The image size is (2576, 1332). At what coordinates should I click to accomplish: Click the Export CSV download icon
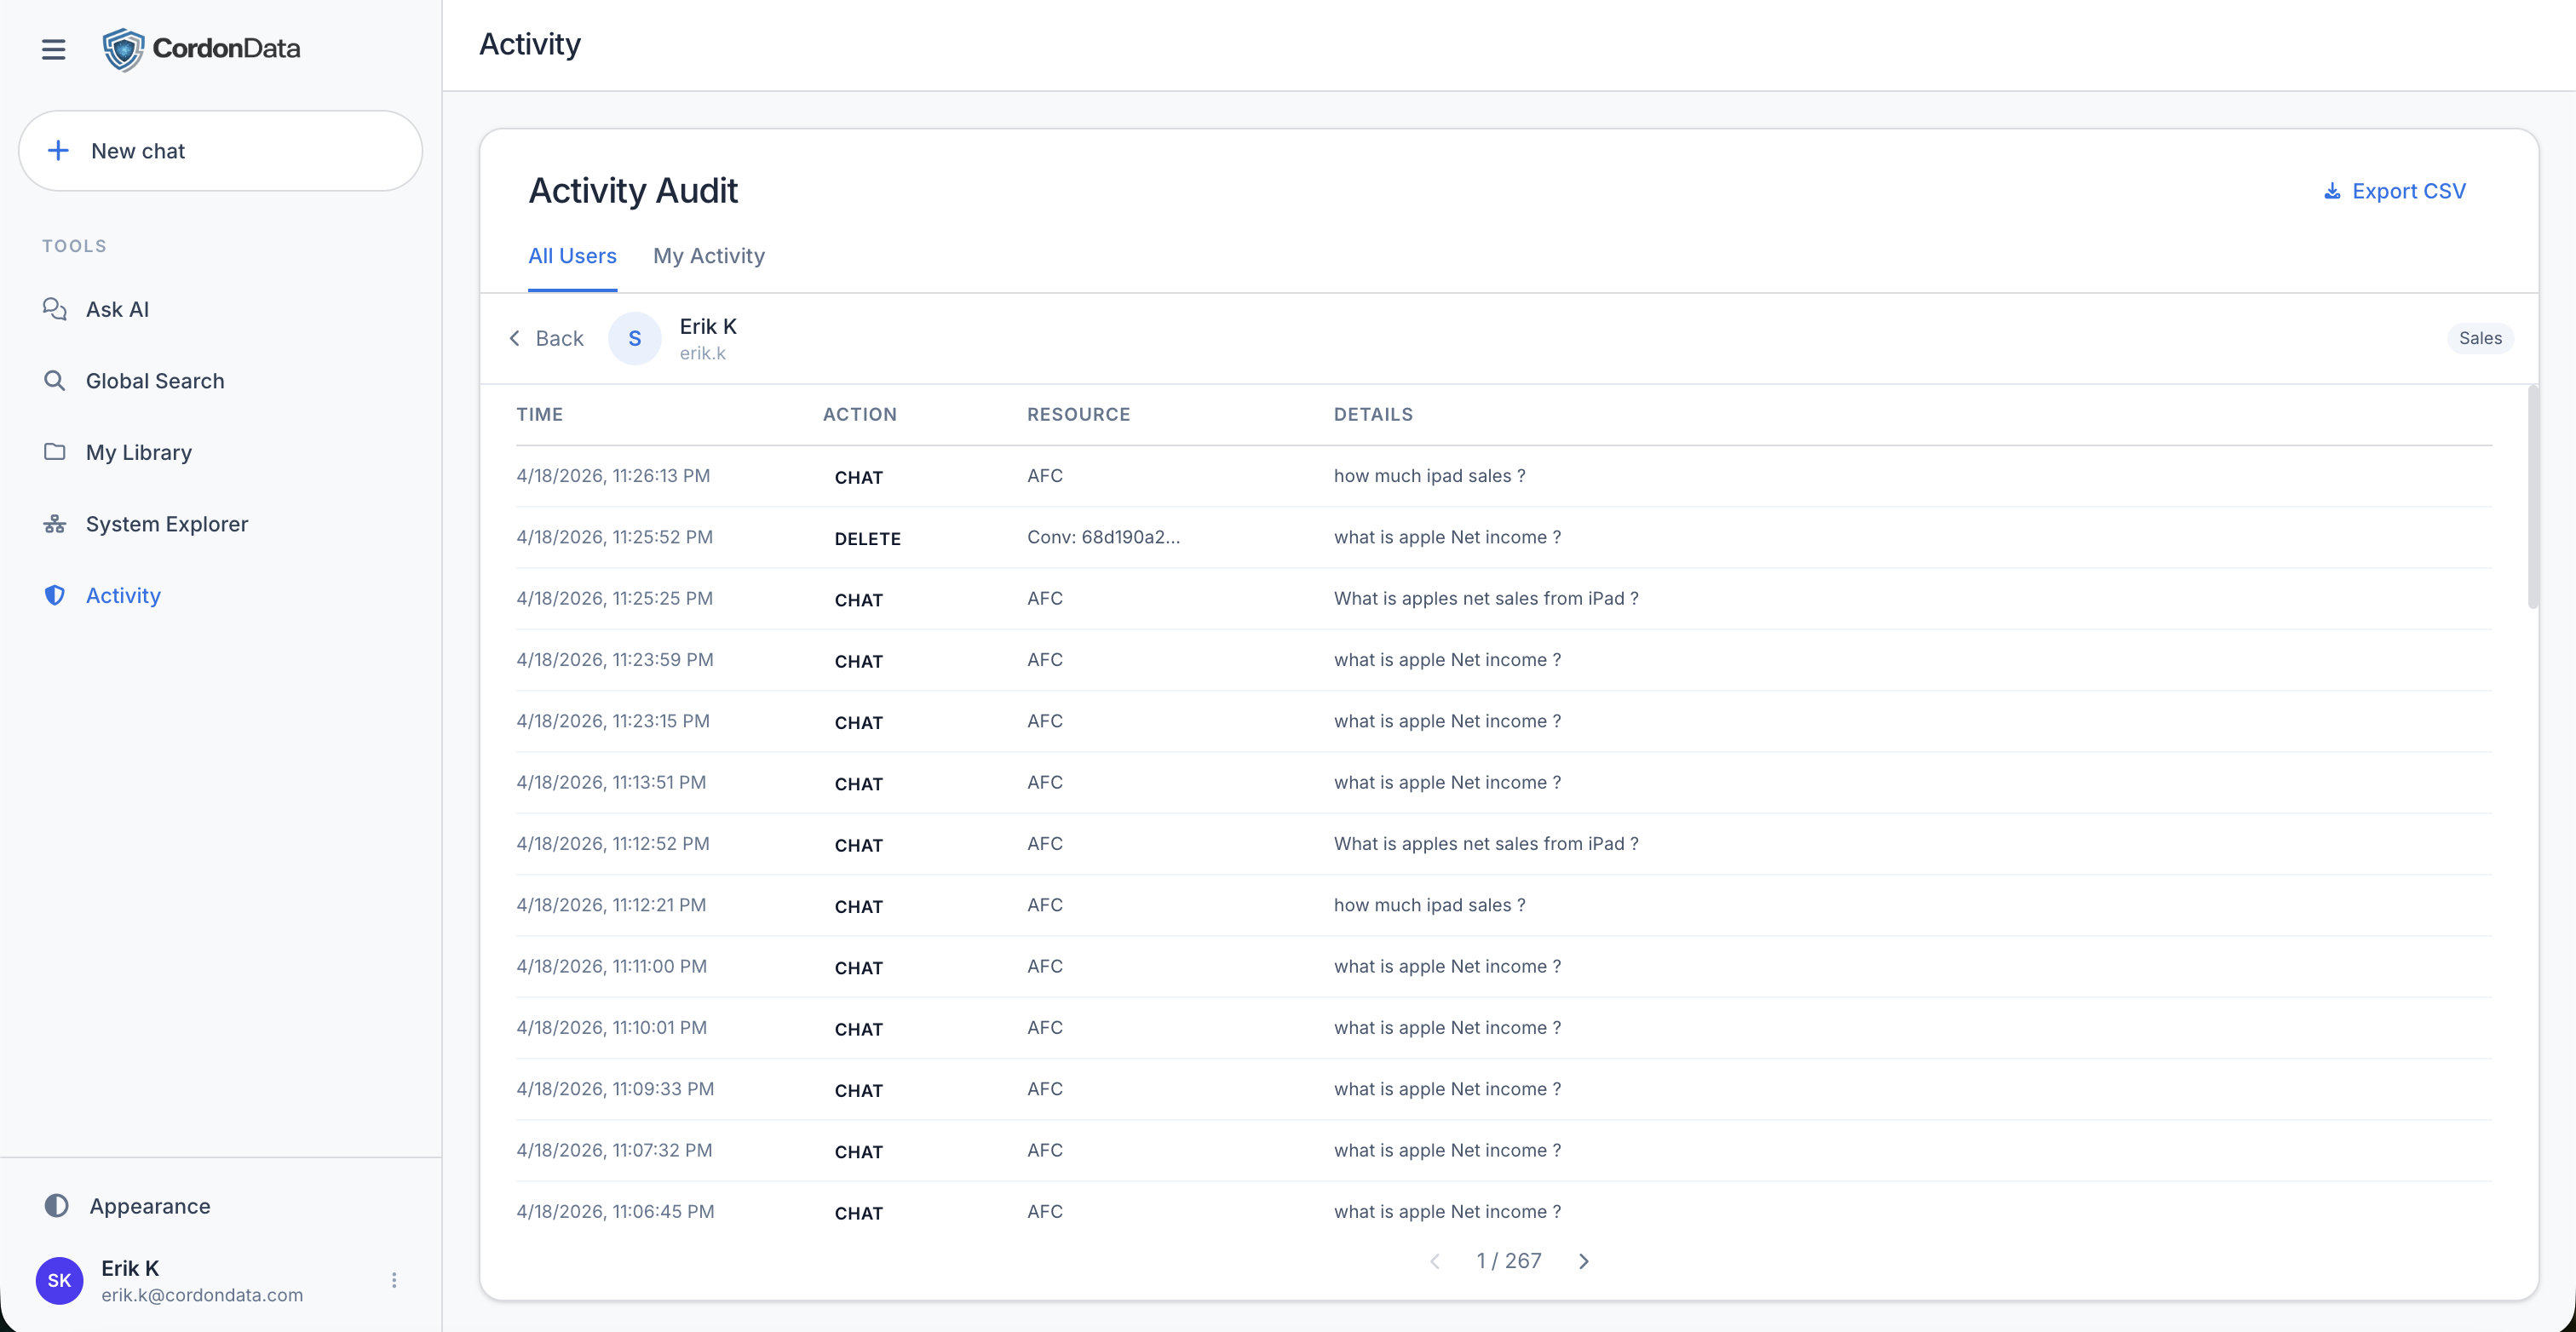click(2331, 191)
